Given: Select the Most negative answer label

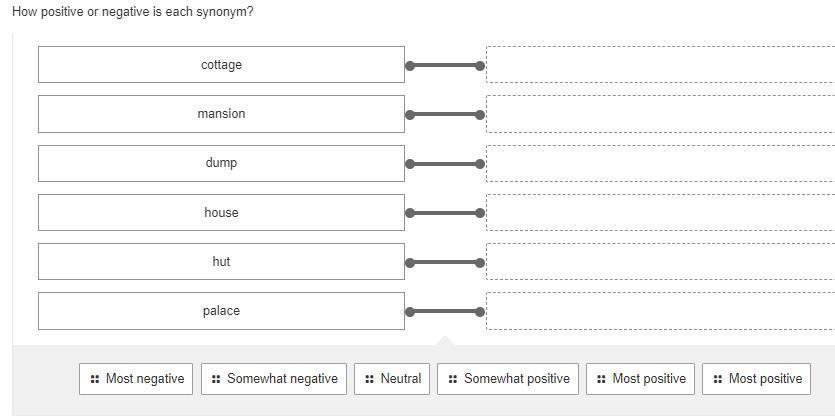Looking at the screenshot, I should (145, 379).
